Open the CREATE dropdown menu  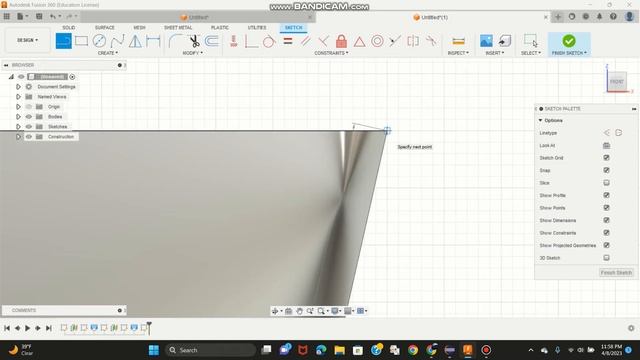108,53
